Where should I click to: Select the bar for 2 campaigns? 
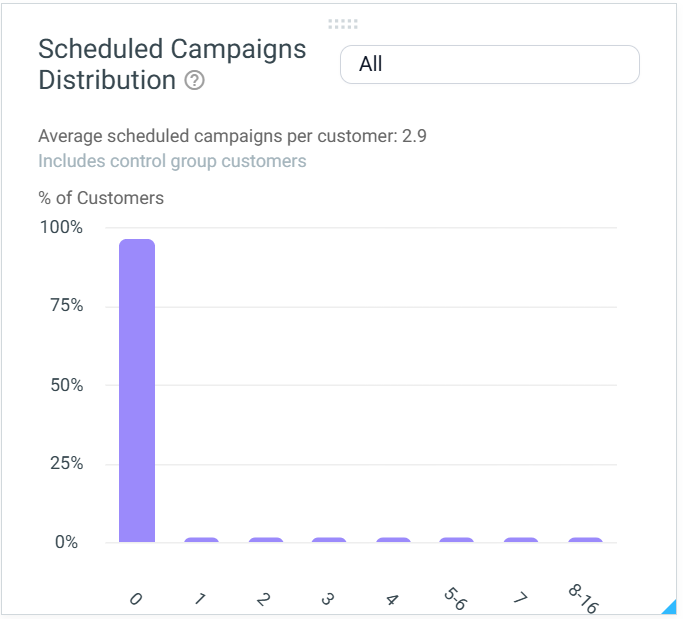(266, 540)
